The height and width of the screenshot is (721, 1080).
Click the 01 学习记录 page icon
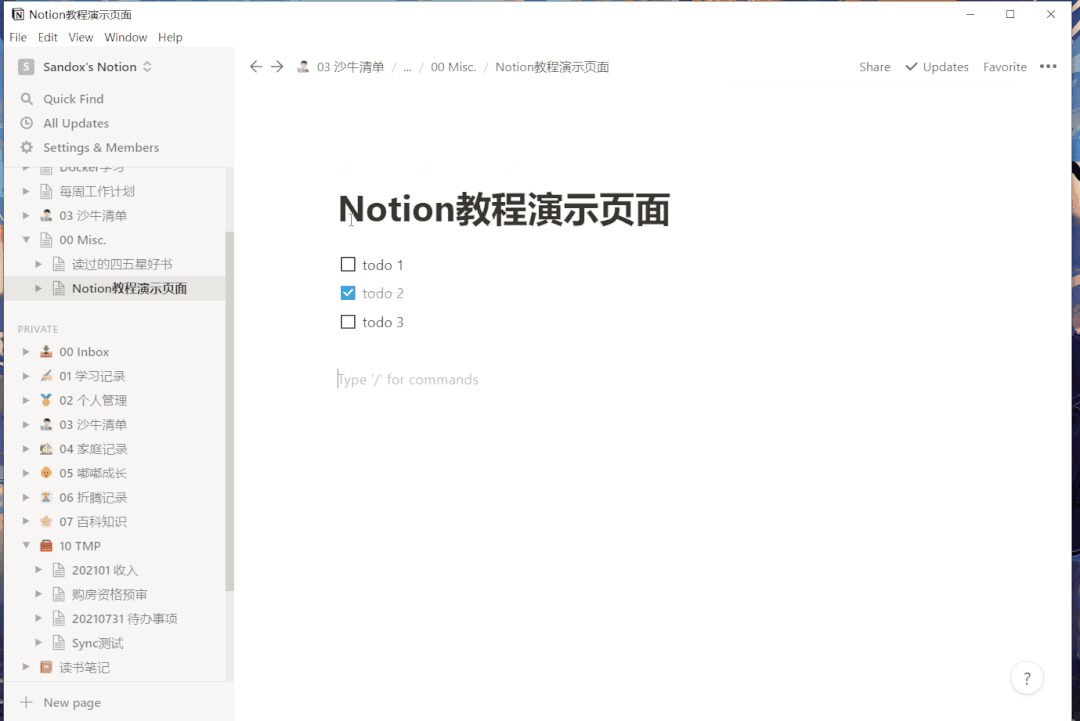[46, 376]
